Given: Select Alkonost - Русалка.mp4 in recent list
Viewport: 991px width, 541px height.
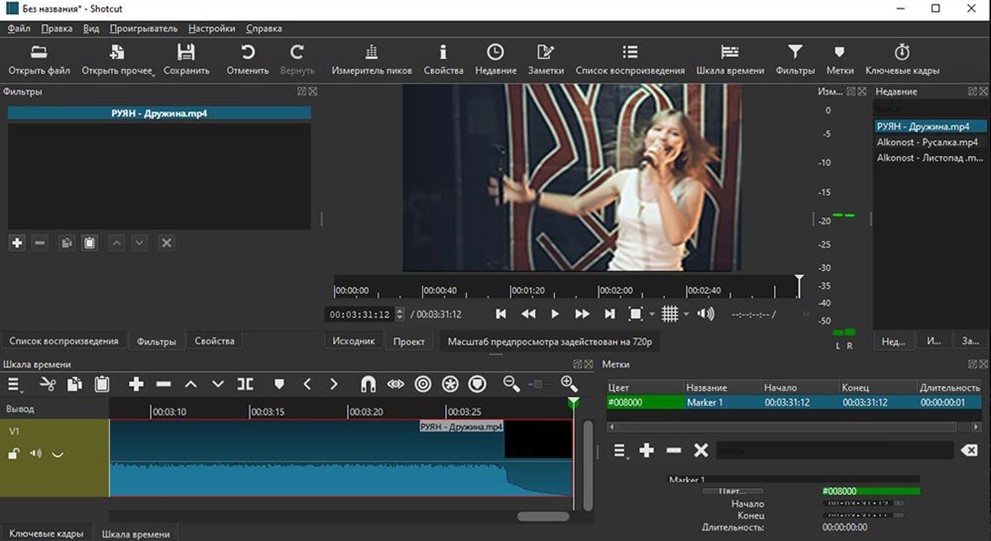Looking at the screenshot, I should coord(926,142).
